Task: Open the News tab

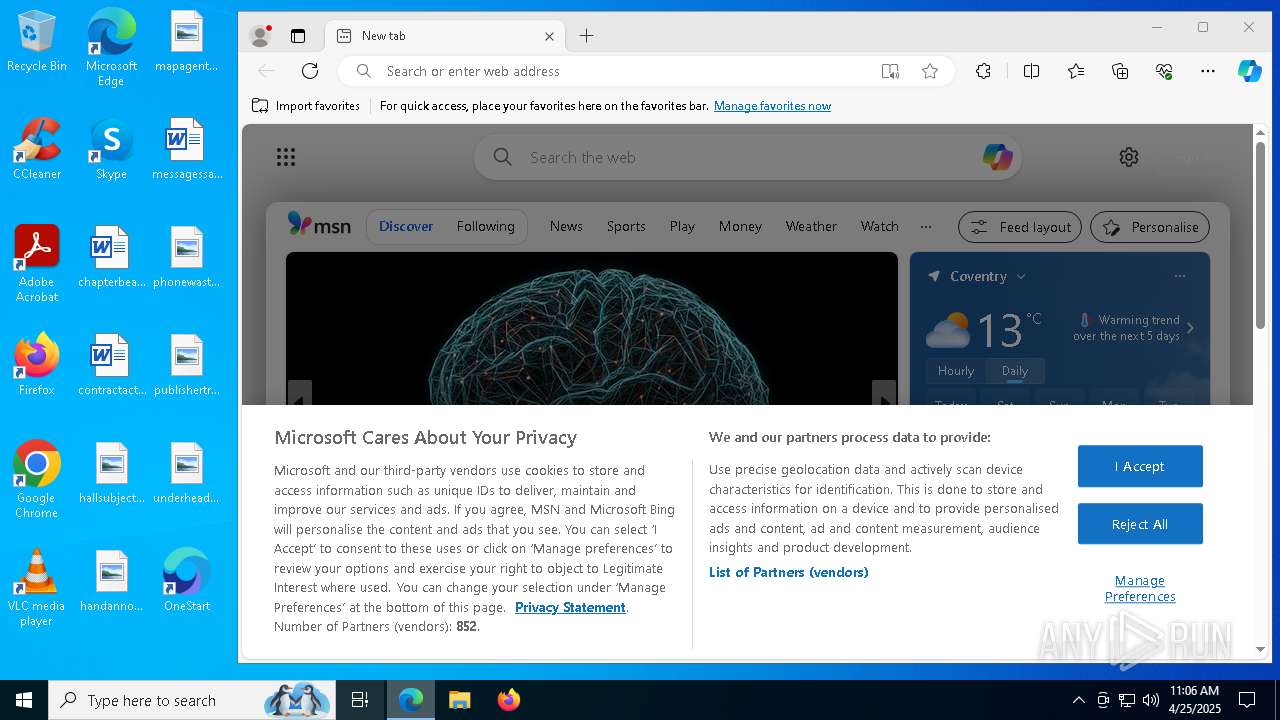Action: pos(566,226)
